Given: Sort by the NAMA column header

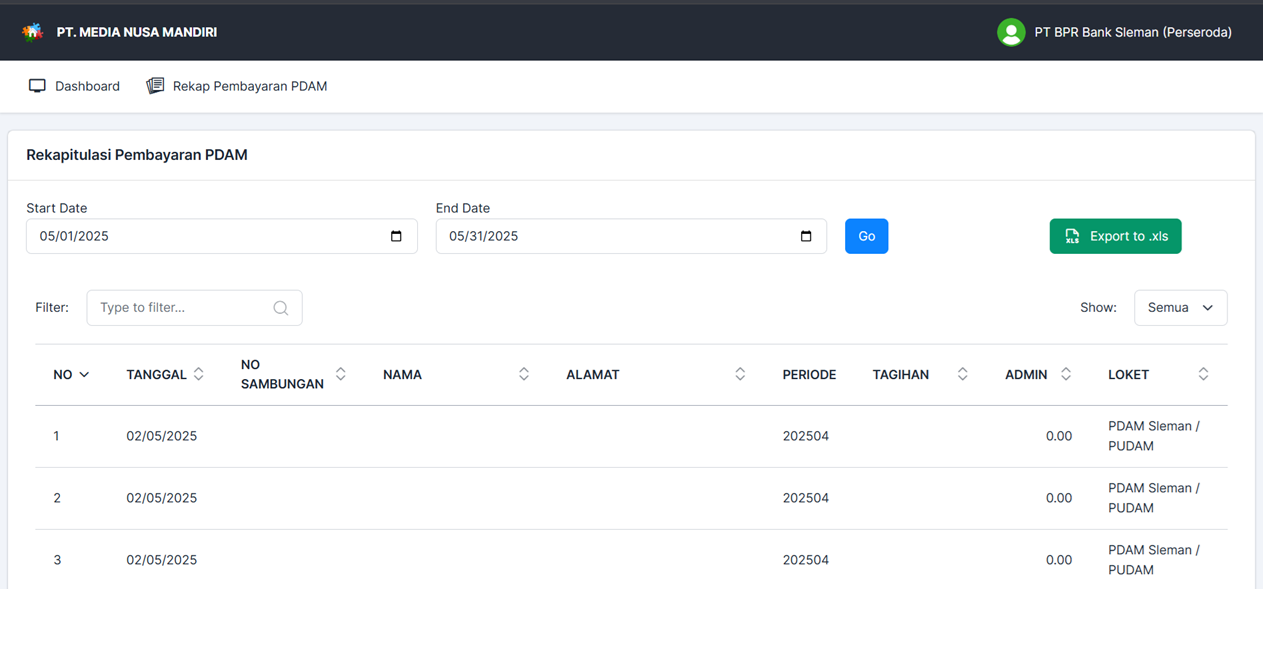Looking at the screenshot, I should (402, 374).
